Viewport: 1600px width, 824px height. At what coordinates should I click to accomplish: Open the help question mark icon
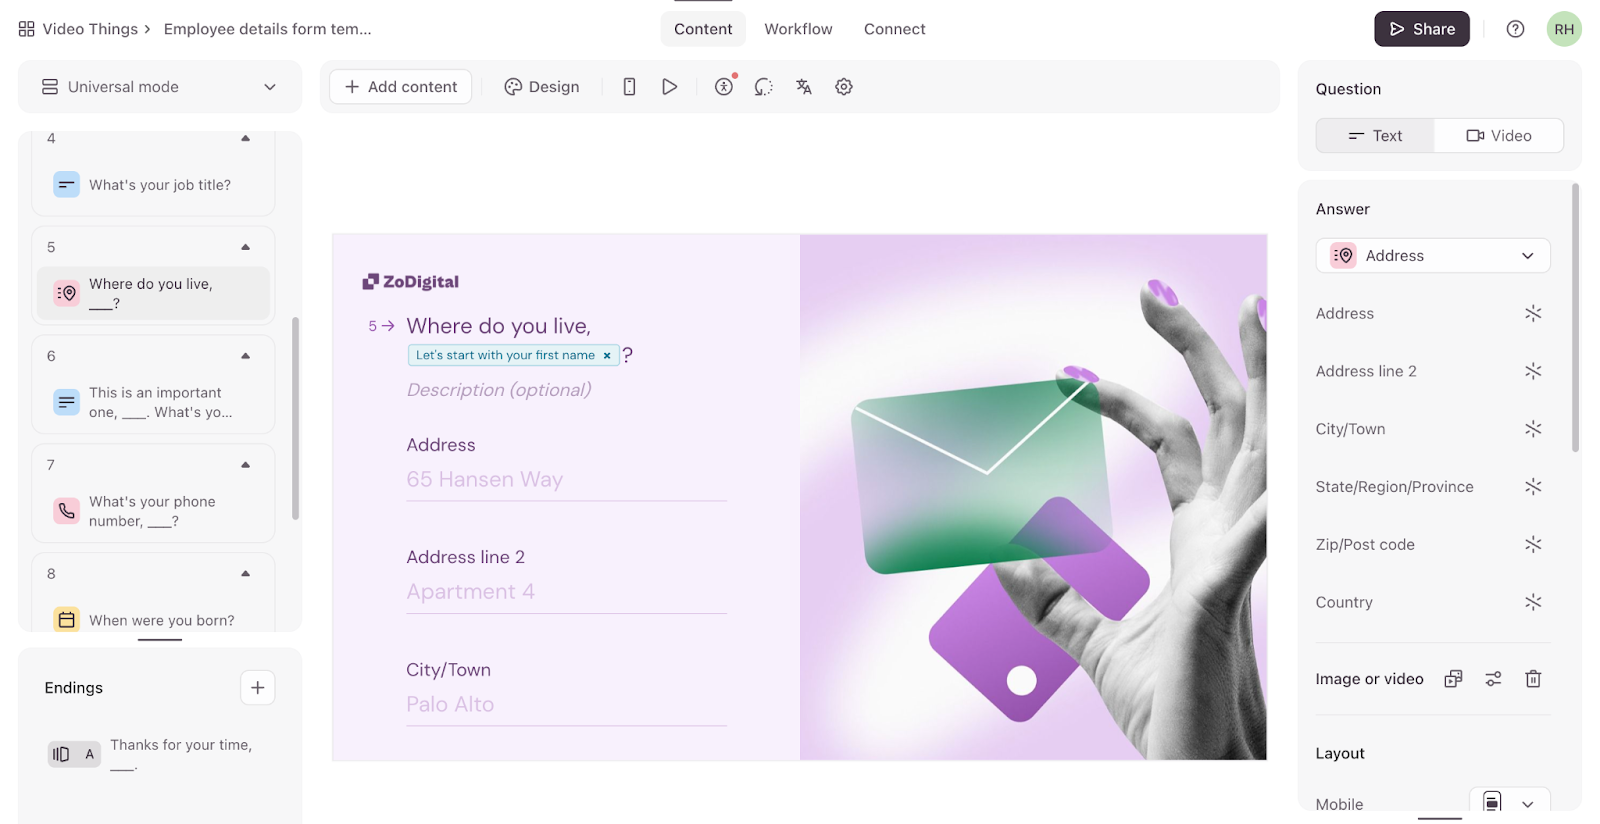1516,29
